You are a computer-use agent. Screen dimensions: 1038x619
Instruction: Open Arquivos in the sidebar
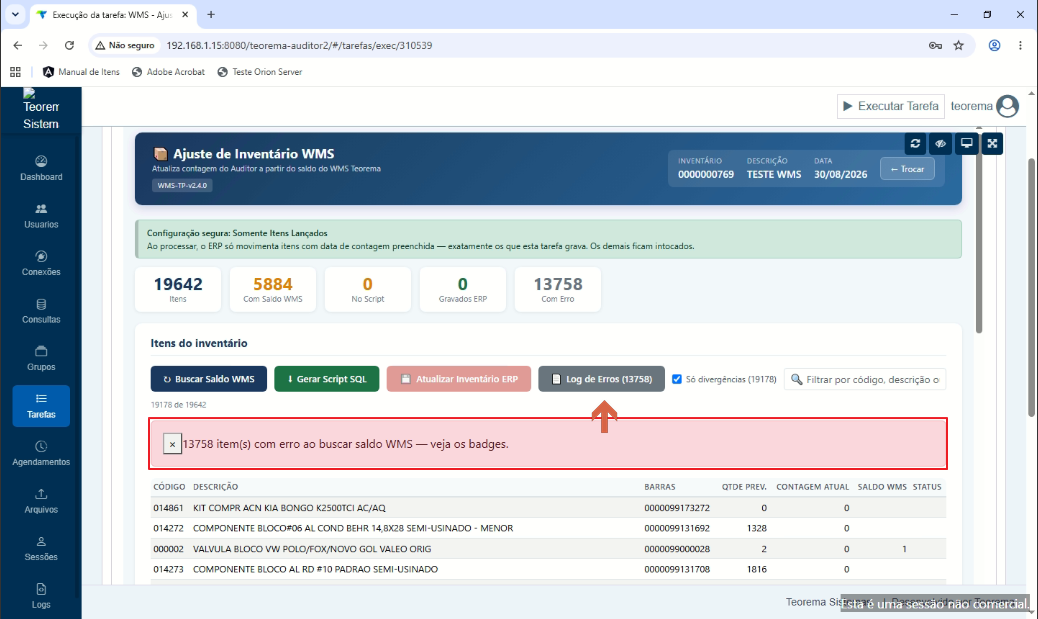(41, 501)
